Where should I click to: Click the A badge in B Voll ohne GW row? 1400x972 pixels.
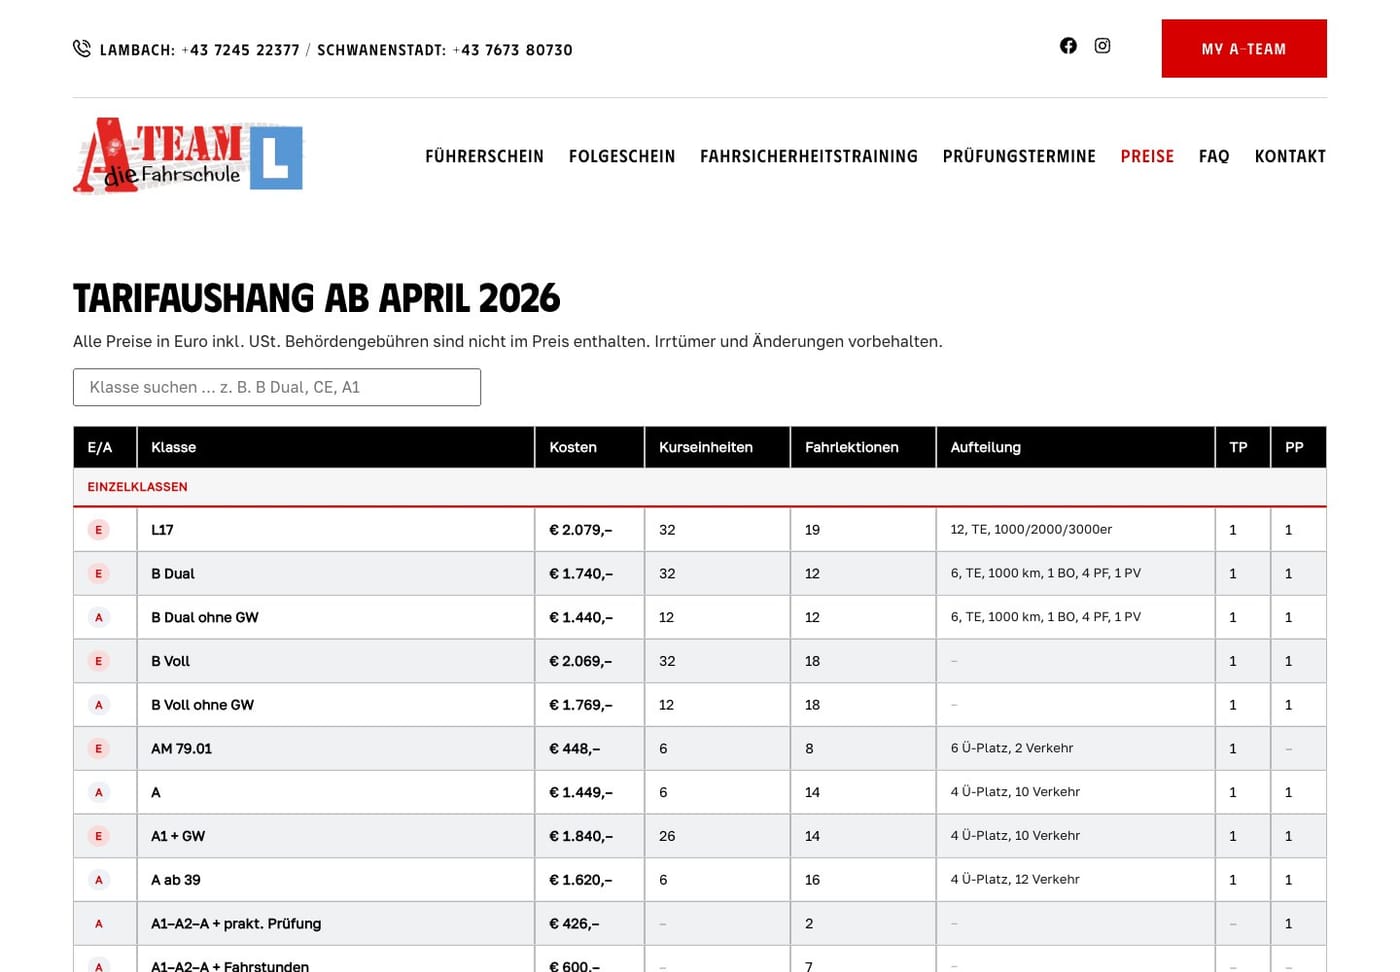coord(98,705)
